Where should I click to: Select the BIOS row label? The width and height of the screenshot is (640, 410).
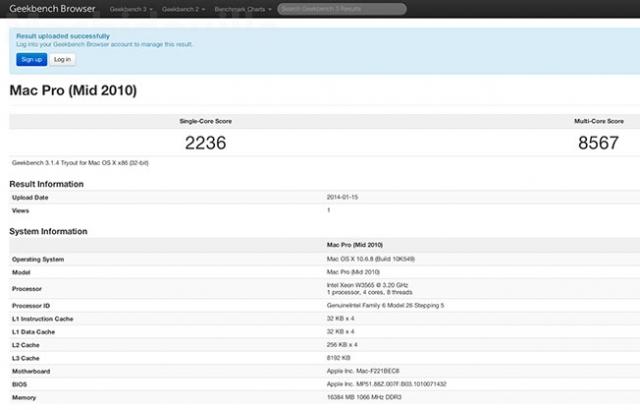(19, 384)
